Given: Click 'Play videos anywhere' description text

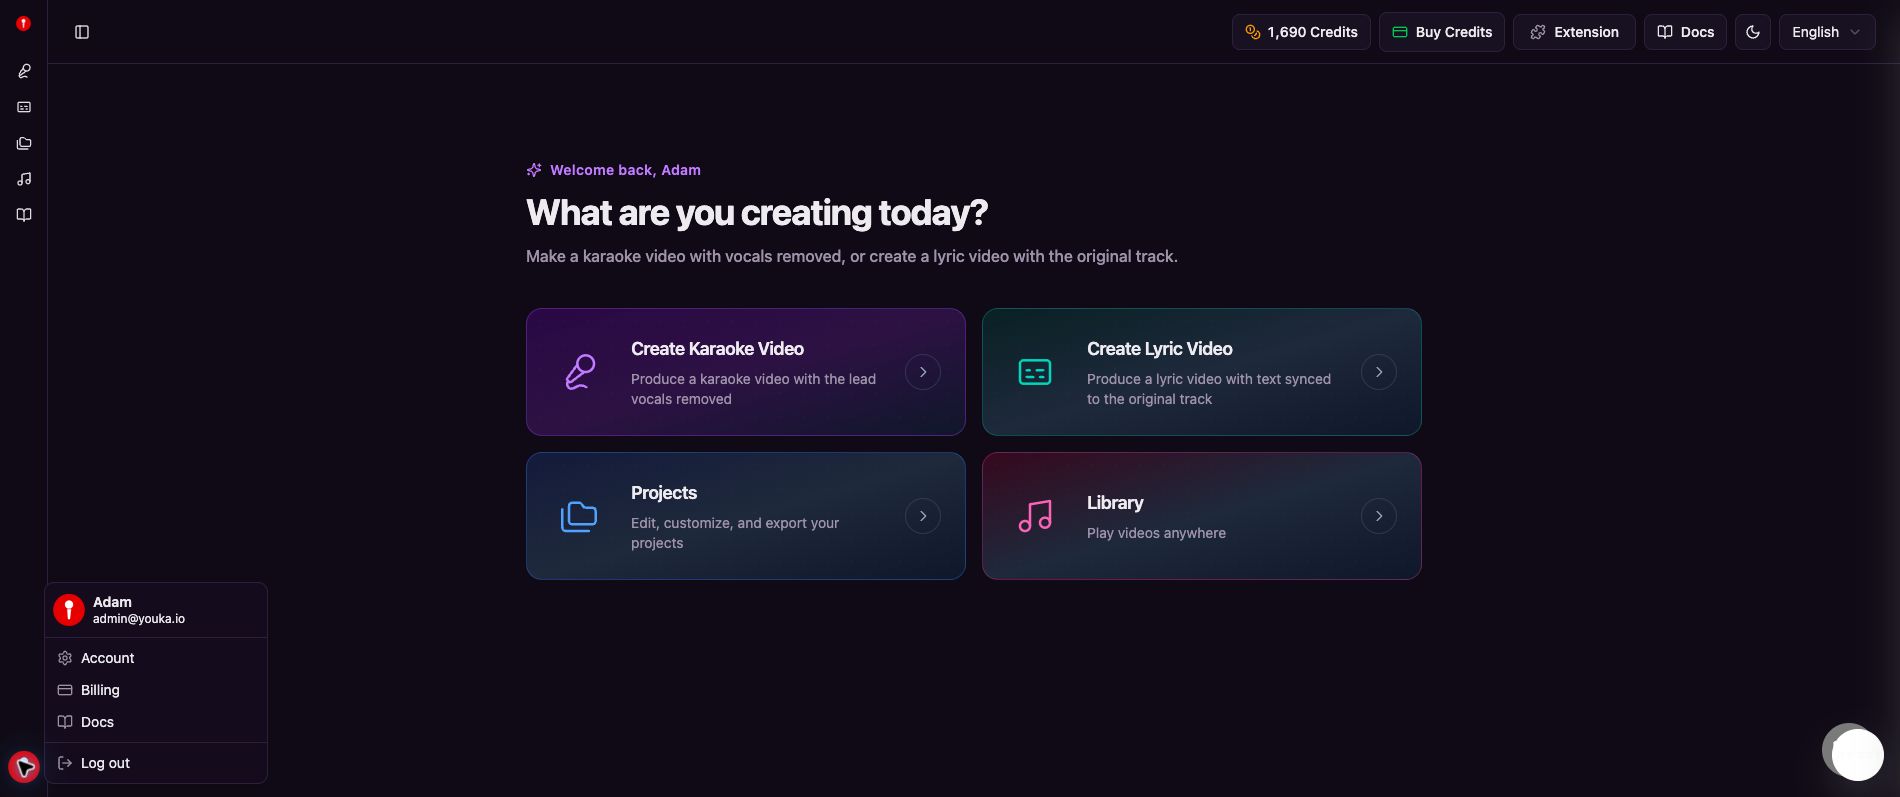Looking at the screenshot, I should tap(1156, 533).
